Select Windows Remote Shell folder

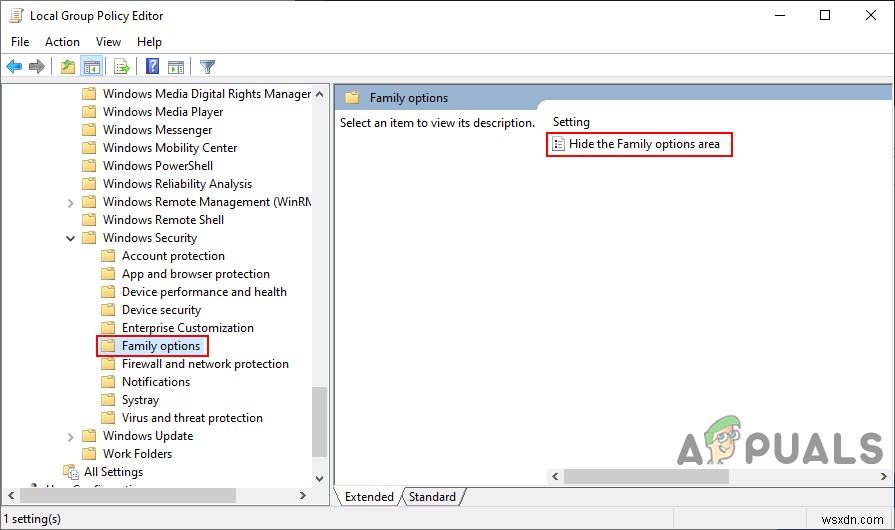163,220
